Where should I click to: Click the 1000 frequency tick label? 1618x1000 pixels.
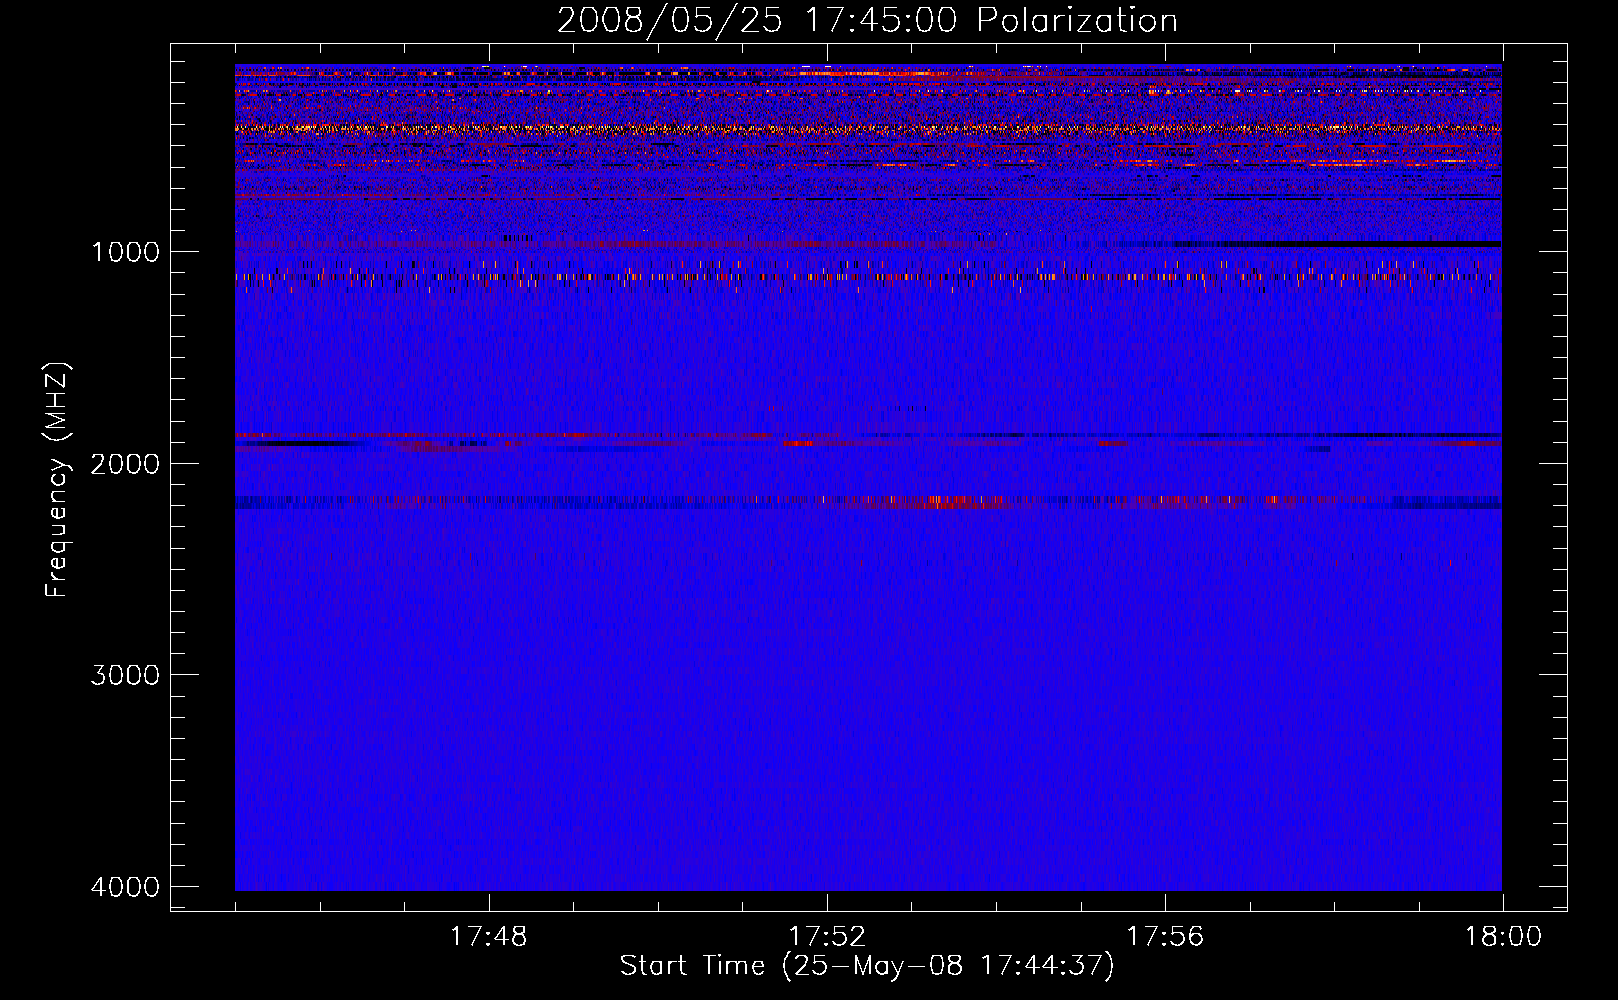point(125,252)
